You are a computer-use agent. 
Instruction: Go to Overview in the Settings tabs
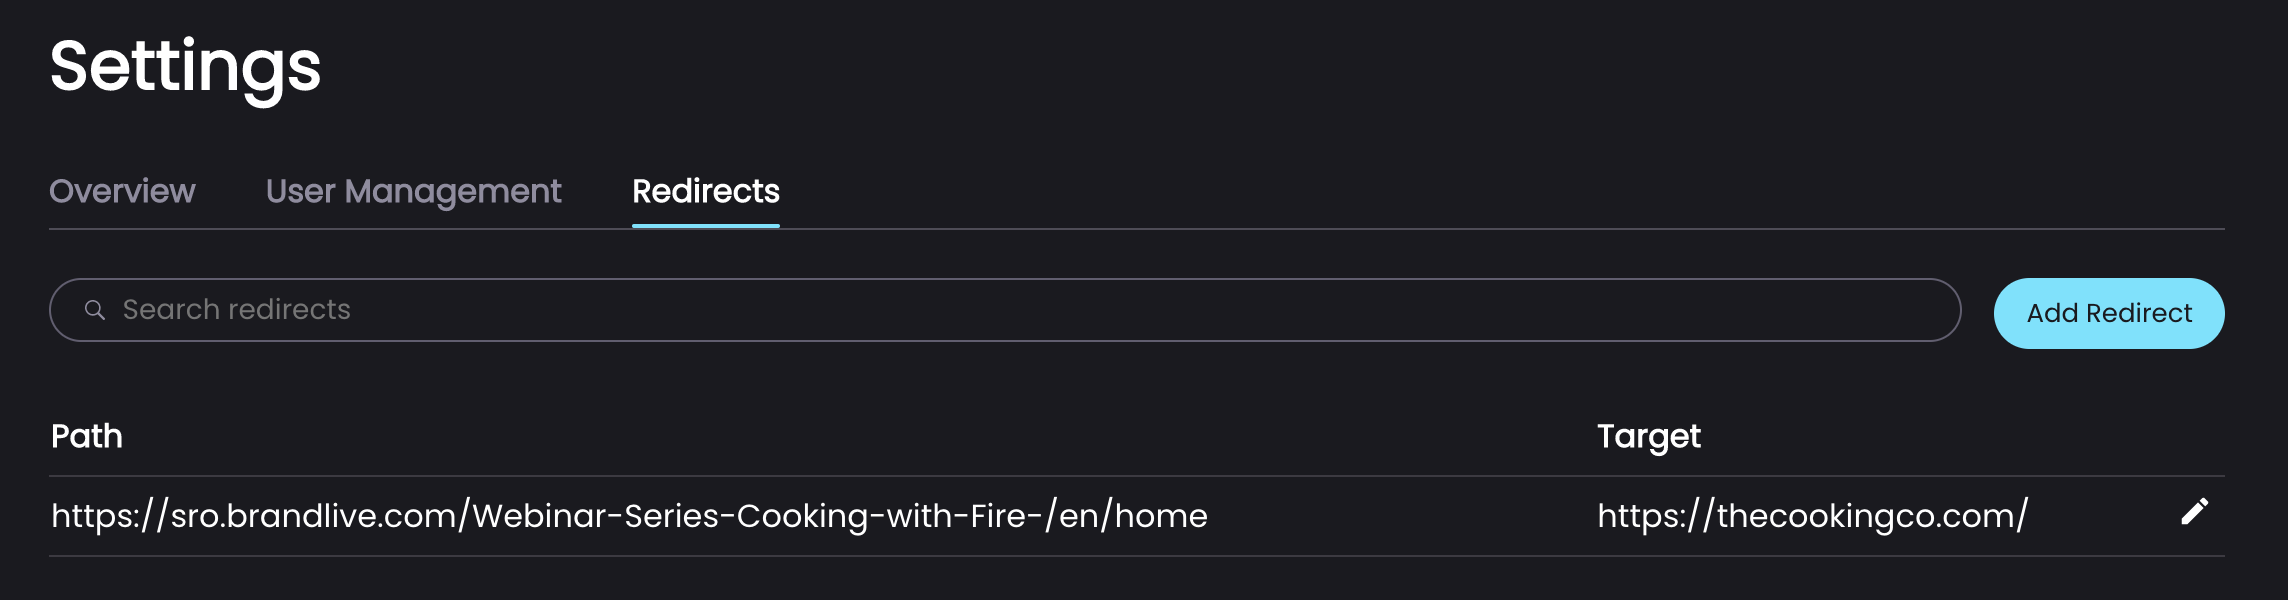pos(122,191)
